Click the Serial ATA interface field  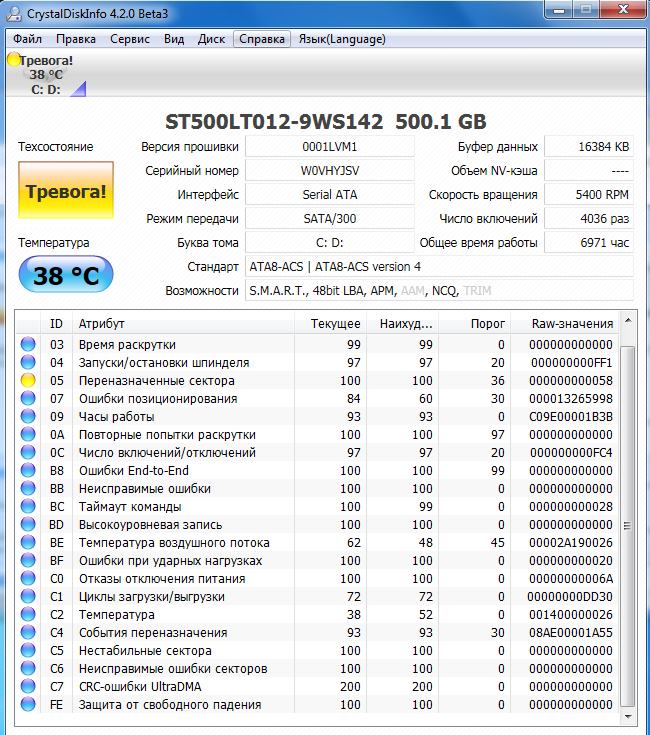tap(330, 195)
